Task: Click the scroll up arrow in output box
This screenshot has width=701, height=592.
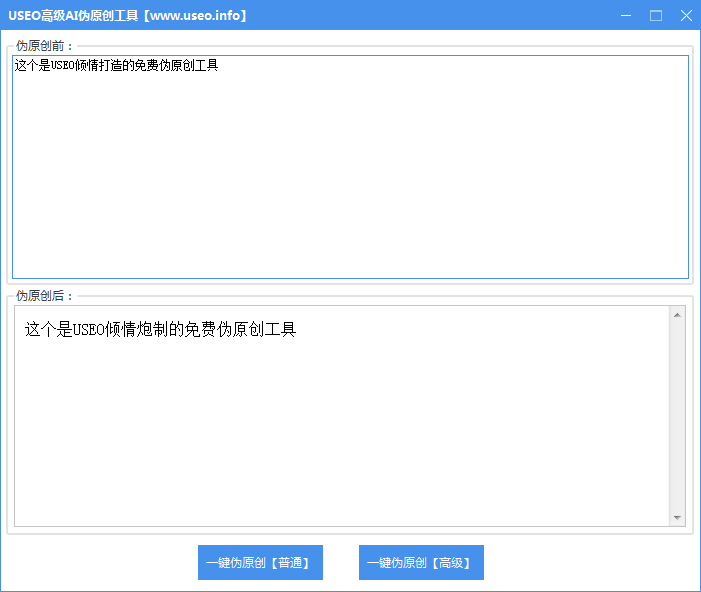Action: click(677, 316)
